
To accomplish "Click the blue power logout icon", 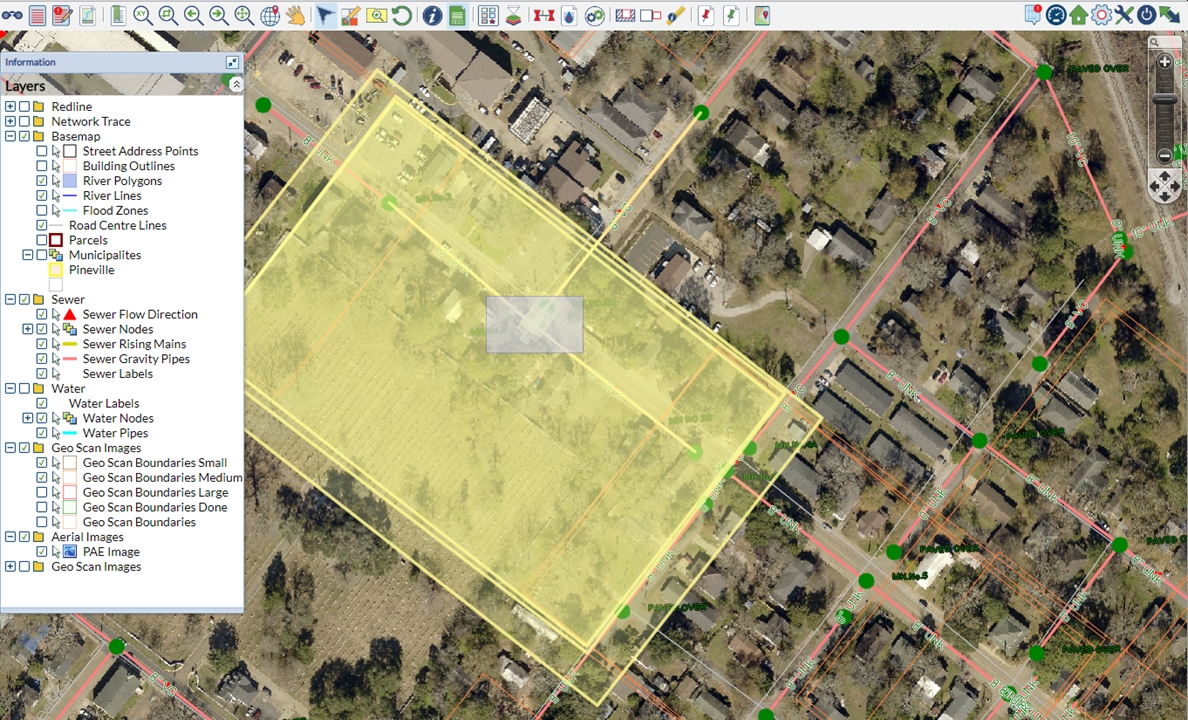I will [1146, 15].
